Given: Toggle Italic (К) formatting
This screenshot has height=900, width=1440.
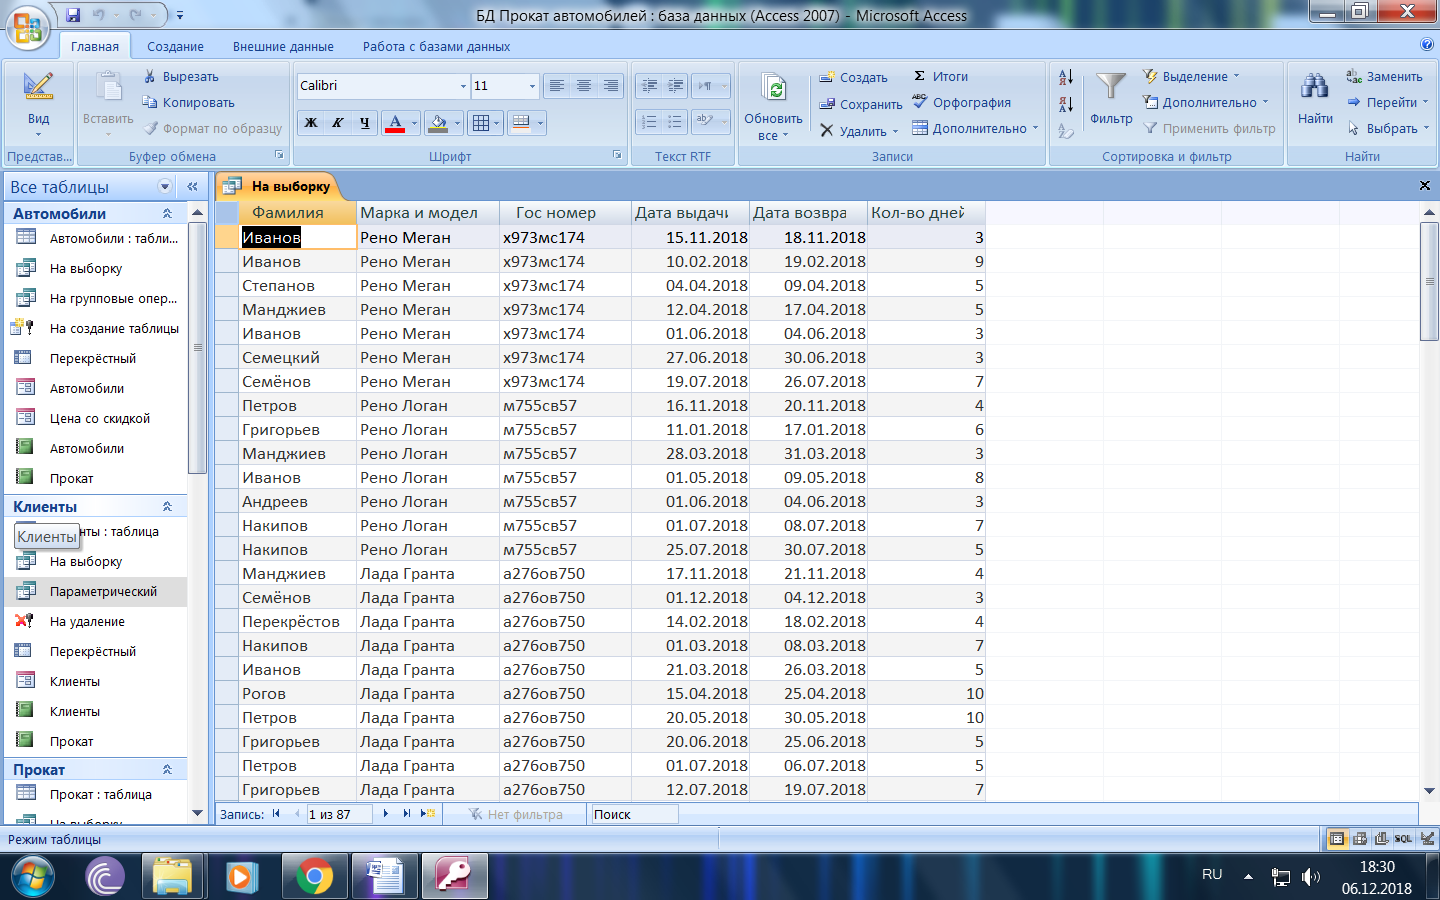Looking at the screenshot, I should click(x=338, y=123).
